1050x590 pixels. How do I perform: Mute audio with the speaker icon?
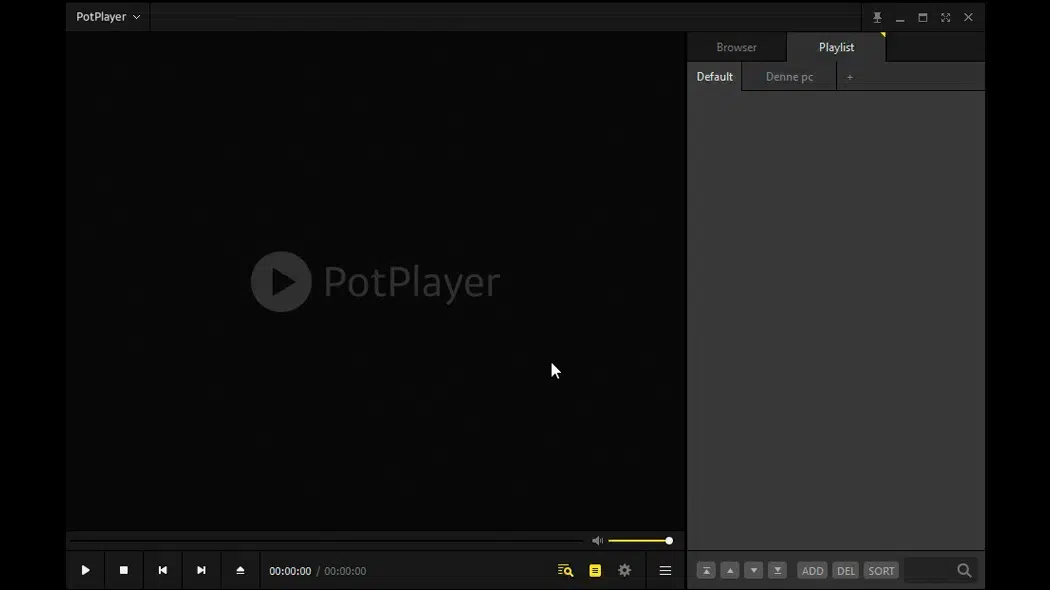pos(597,540)
